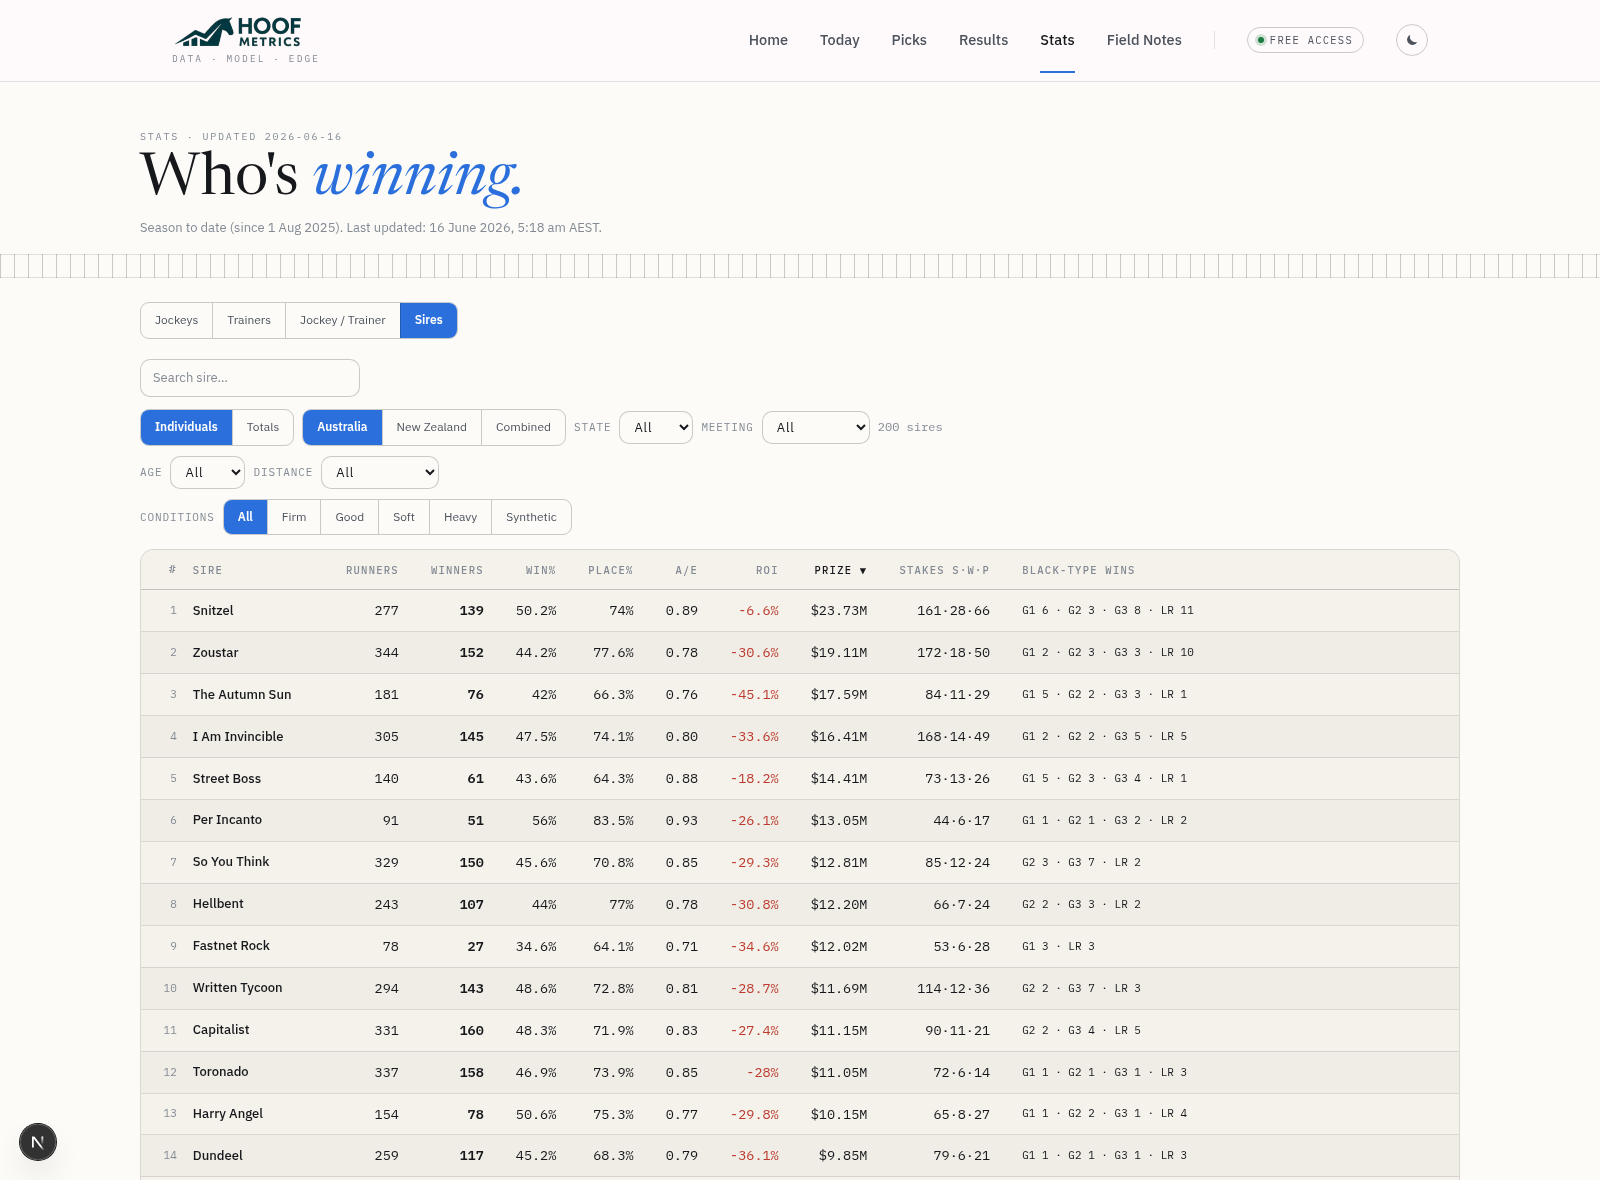
Task: Sort table by Place% column
Action: click(x=611, y=571)
